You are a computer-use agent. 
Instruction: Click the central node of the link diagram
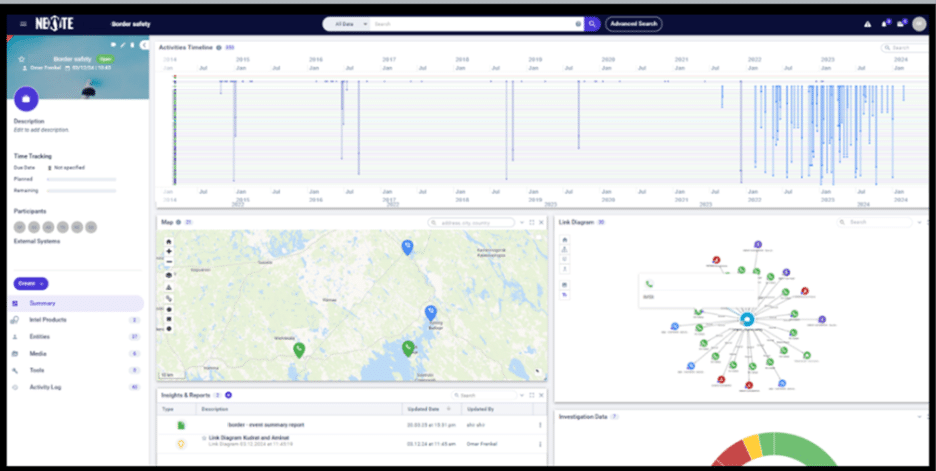click(x=746, y=319)
